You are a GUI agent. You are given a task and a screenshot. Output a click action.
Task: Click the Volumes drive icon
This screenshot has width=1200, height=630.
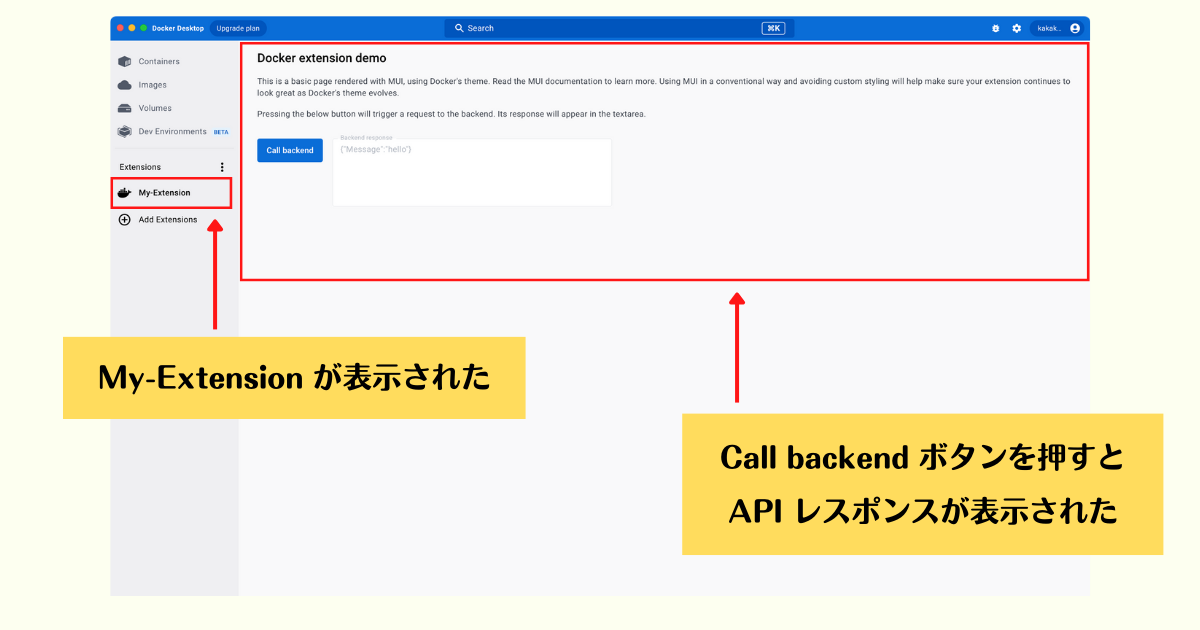click(124, 108)
